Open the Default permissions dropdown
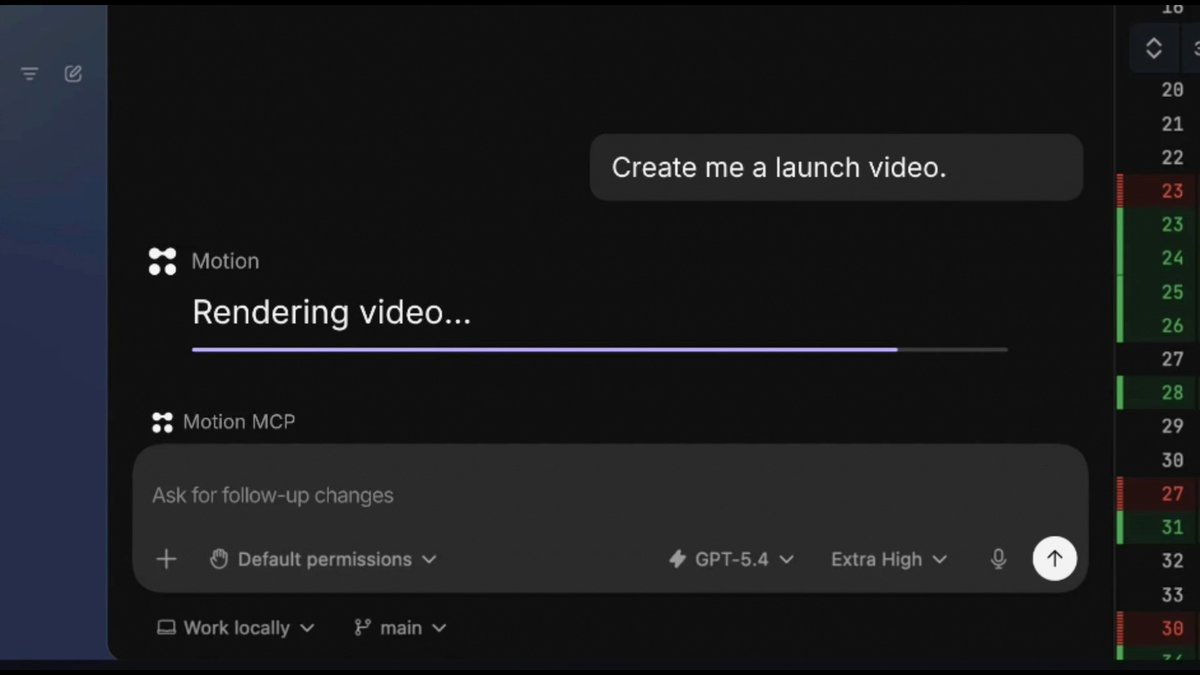 click(323, 559)
